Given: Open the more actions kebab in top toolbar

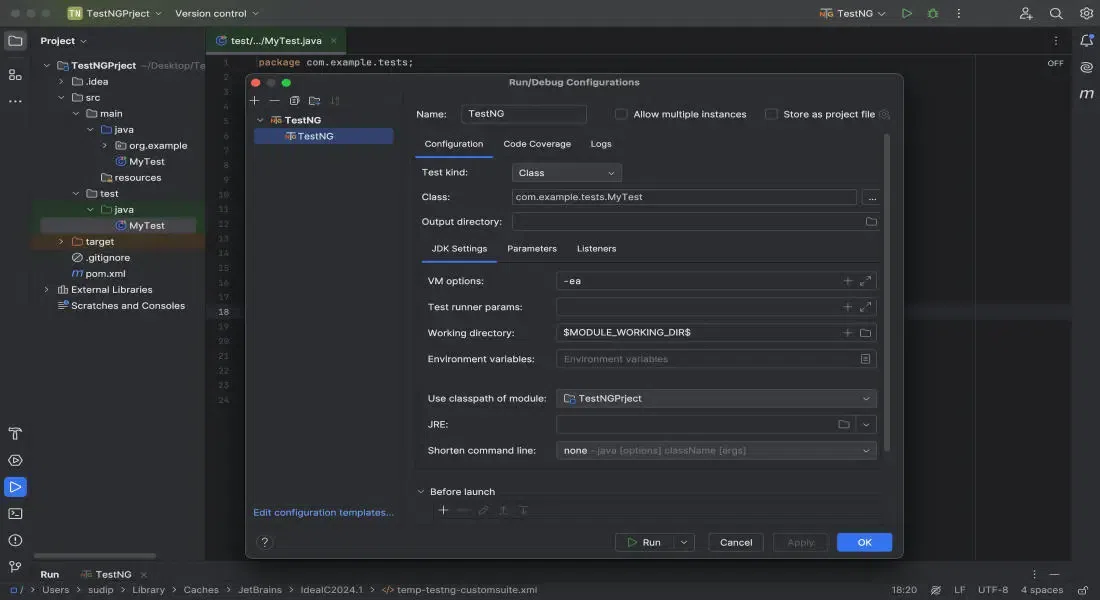Looking at the screenshot, I should point(958,13).
